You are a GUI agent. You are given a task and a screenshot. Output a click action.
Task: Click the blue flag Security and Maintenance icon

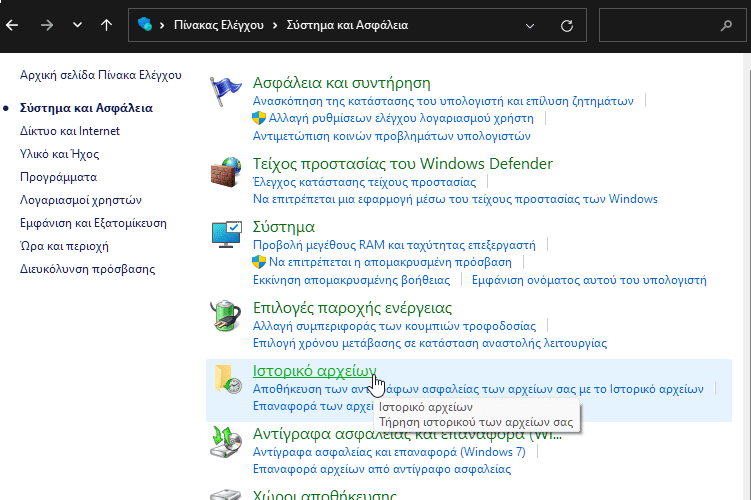[x=226, y=91]
